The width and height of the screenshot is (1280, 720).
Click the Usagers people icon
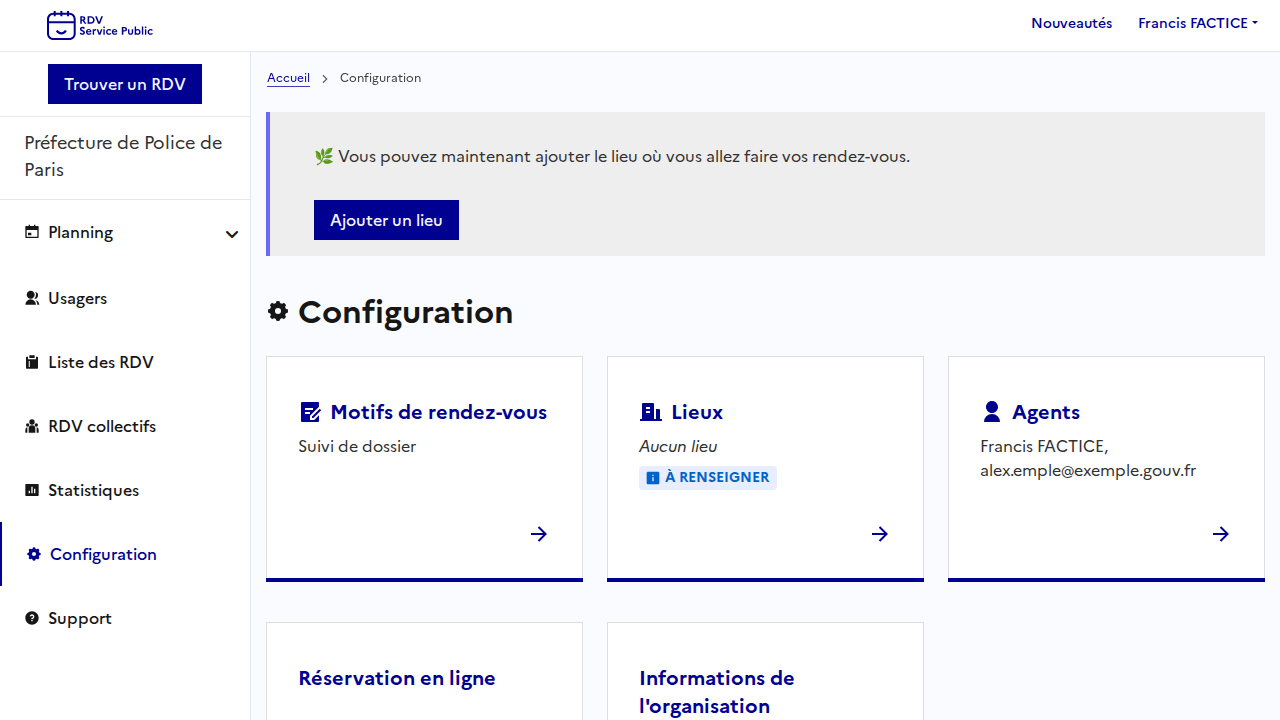[32, 298]
